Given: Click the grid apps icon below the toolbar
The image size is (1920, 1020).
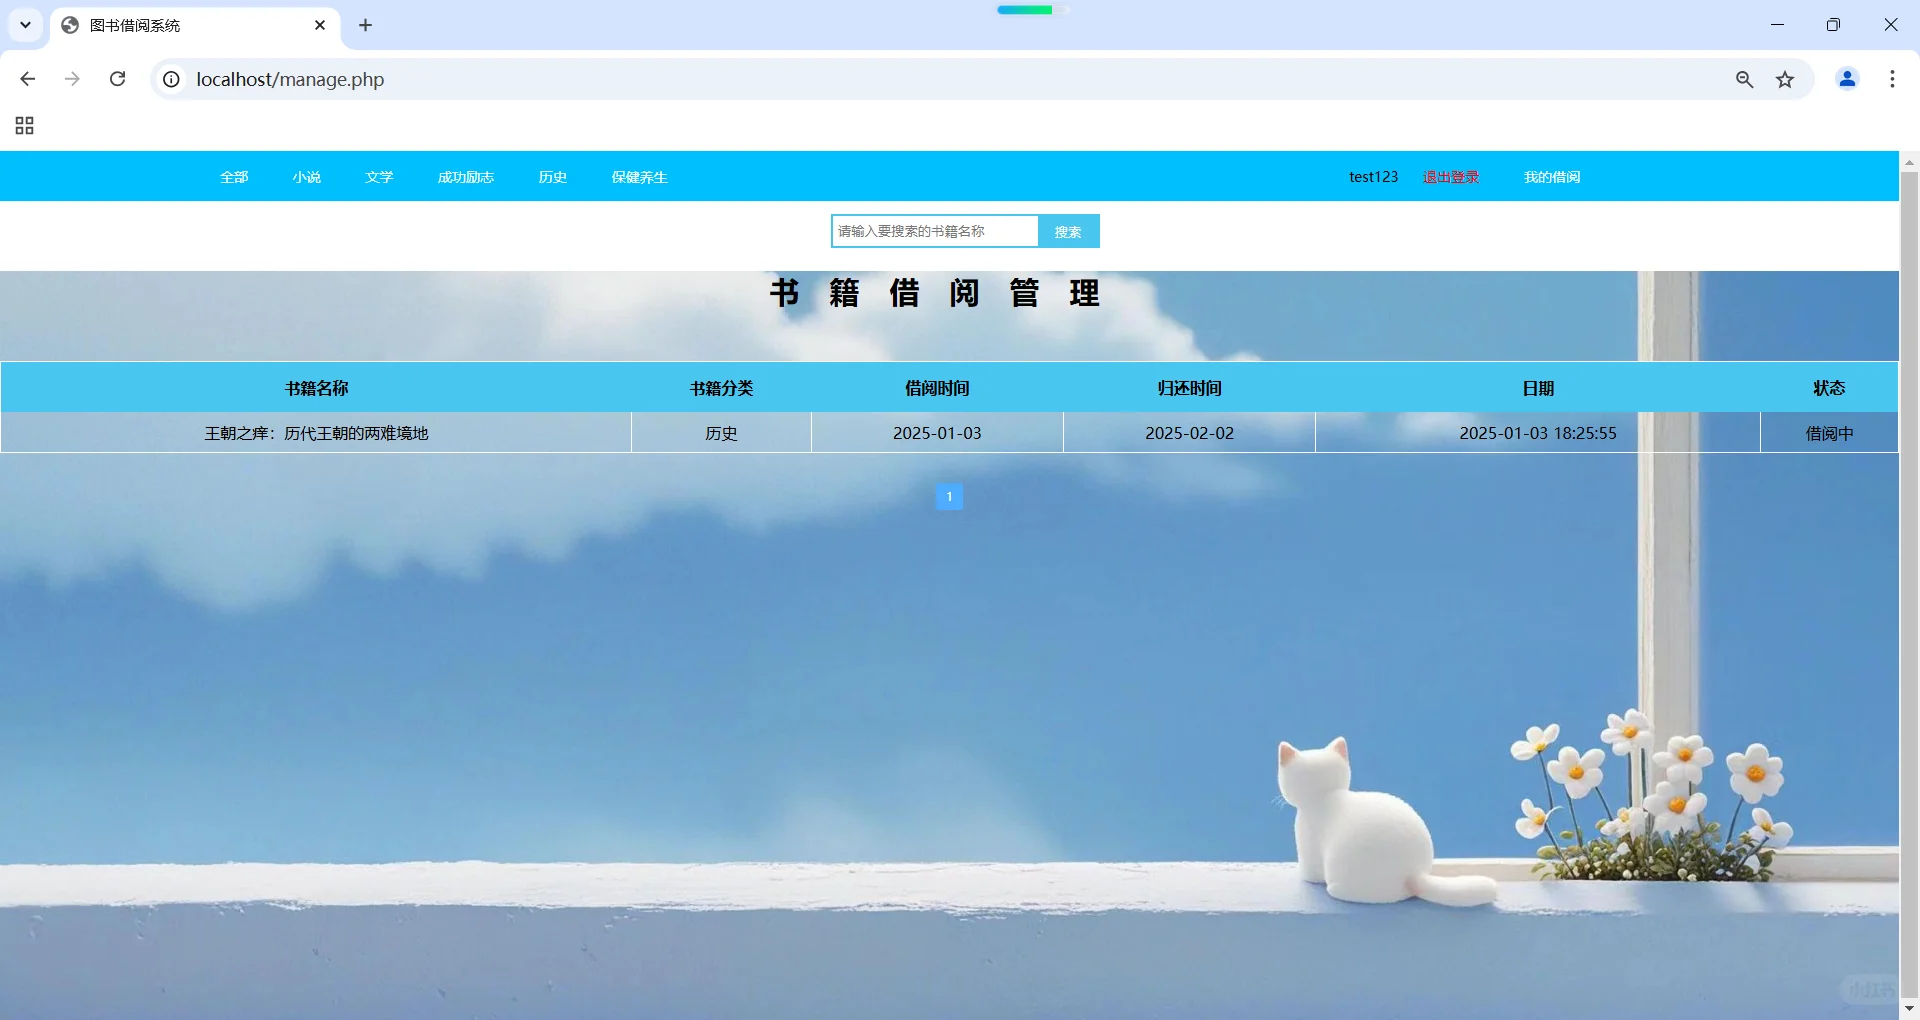Looking at the screenshot, I should point(24,126).
